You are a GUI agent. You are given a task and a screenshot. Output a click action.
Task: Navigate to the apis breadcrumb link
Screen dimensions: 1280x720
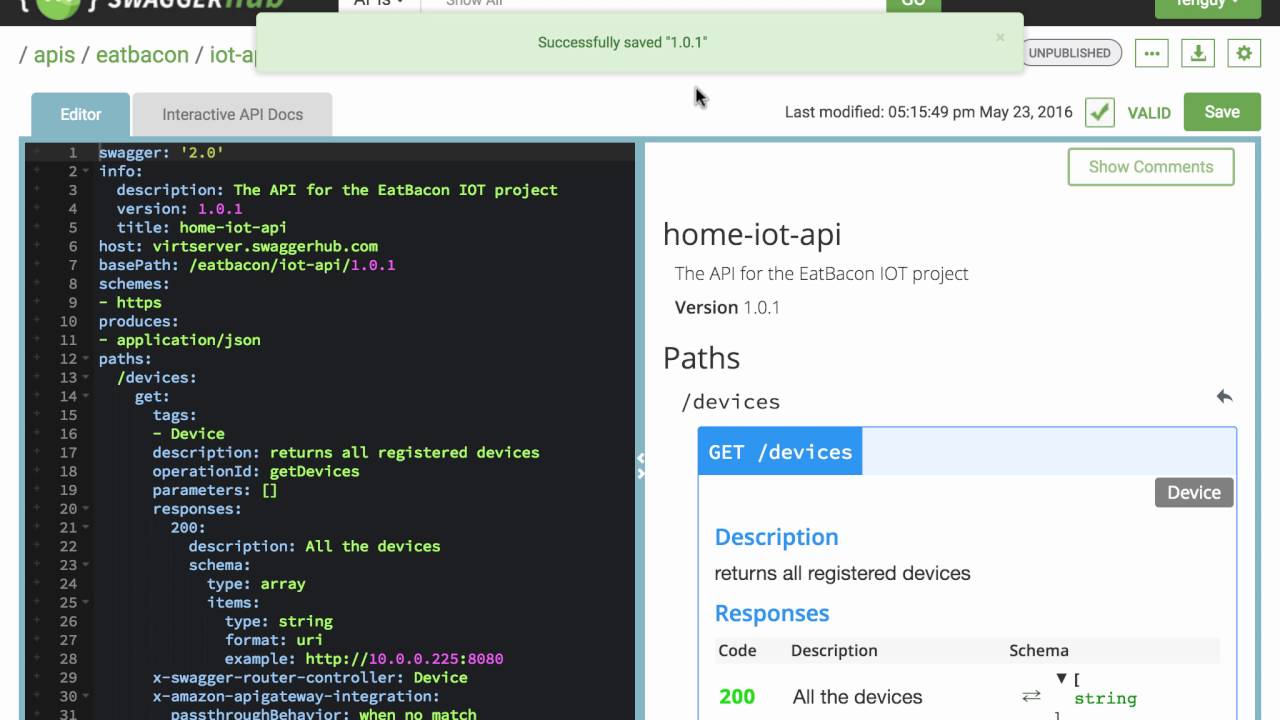pyautogui.click(x=54, y=55)
